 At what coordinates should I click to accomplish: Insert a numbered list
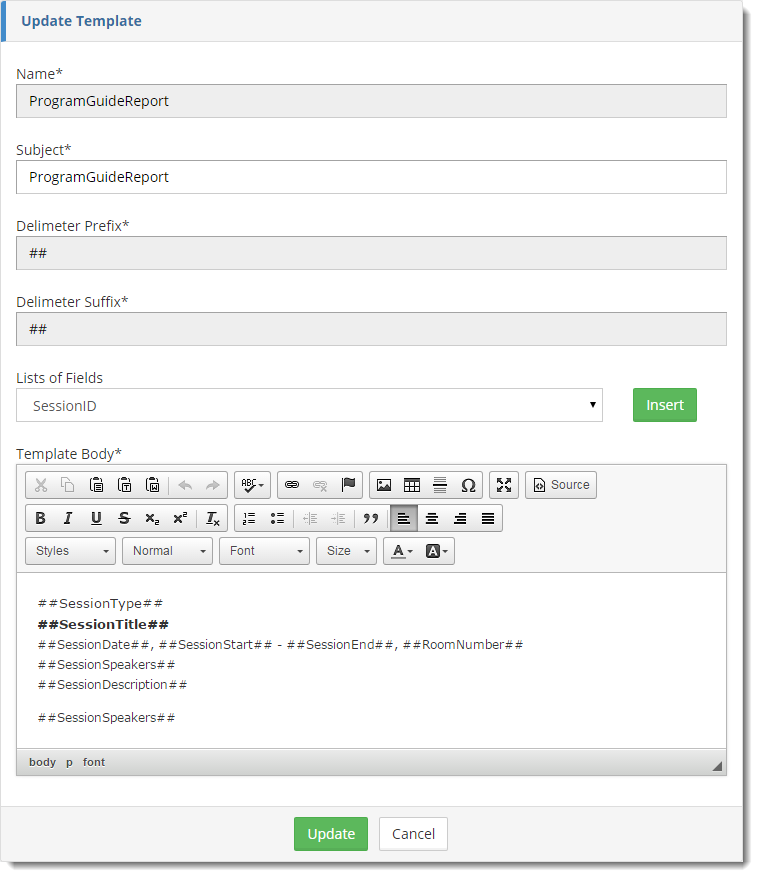249,518
